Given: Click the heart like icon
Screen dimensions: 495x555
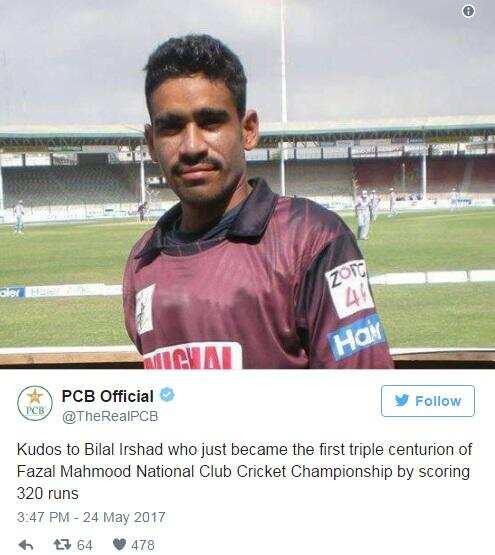Looking at the screenshot, I should (119, 544).
